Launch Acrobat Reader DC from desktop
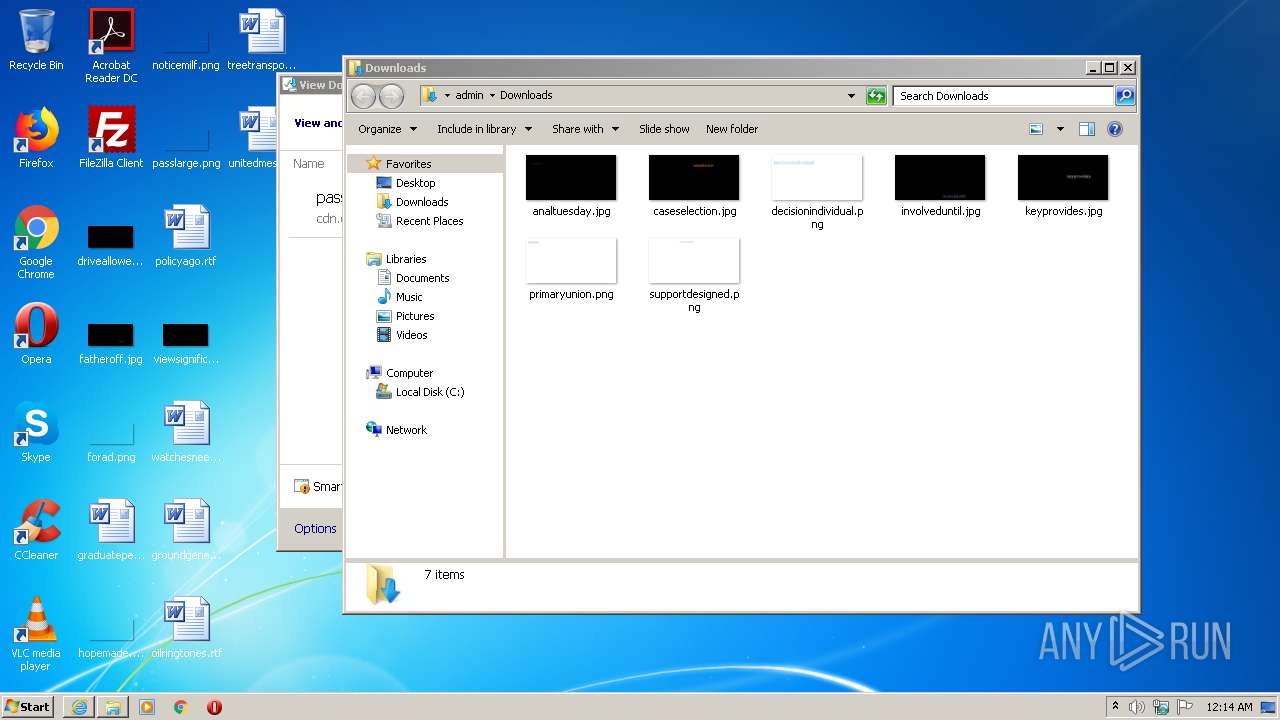Screen dimensions: 1280x720 tap(111, 46)
